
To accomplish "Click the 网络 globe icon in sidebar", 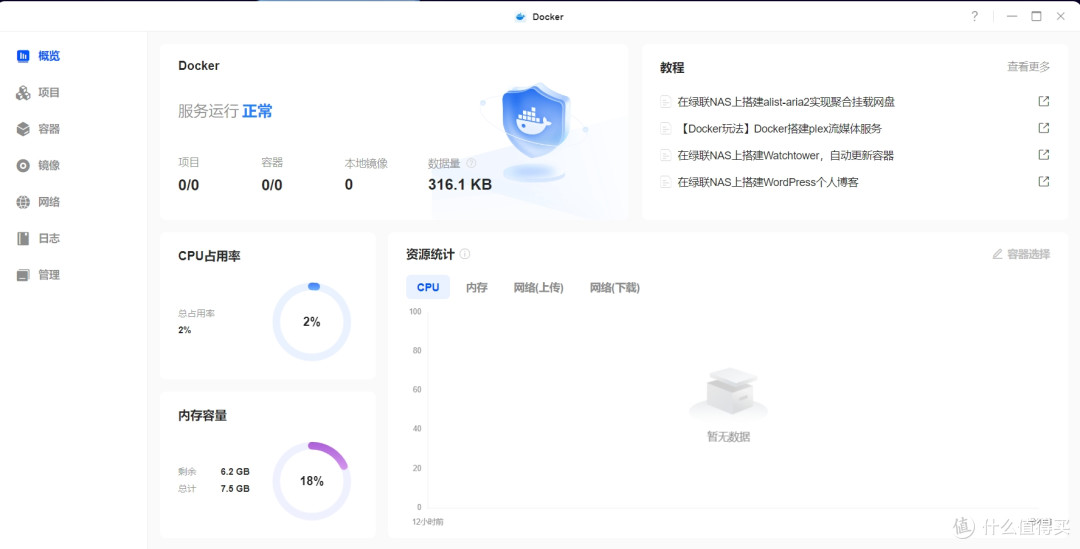I will click(23, 202).
